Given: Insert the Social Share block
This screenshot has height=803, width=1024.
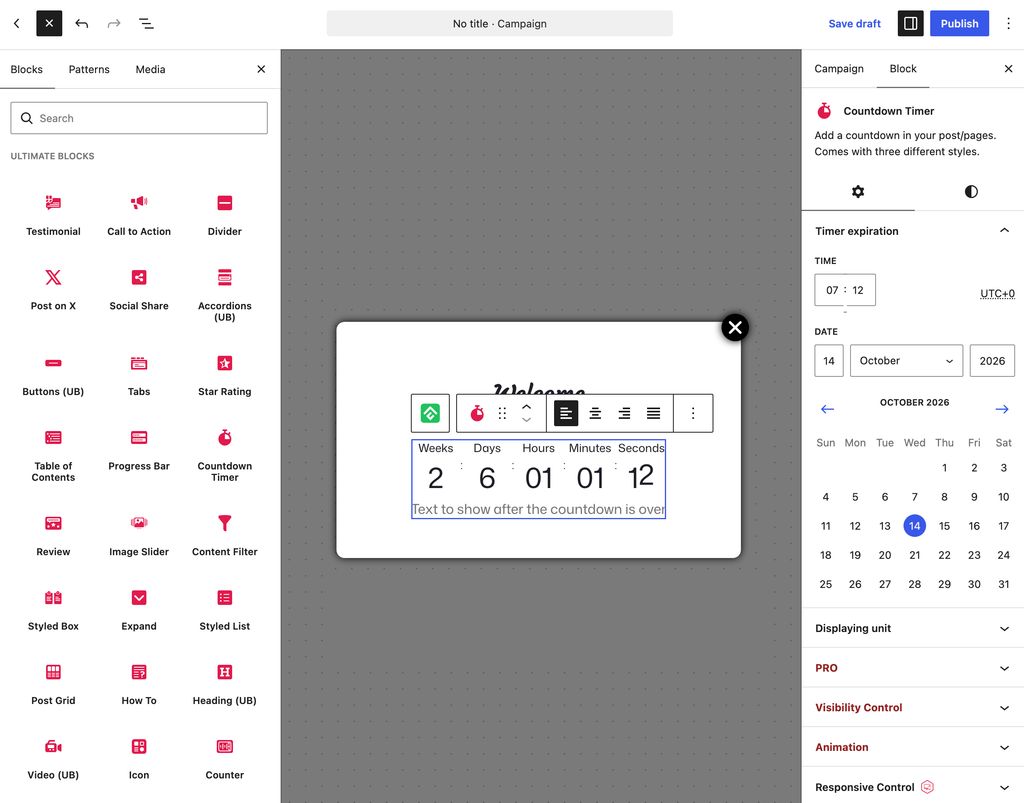Looking at the screenshot, I should (x=139, y=289).
